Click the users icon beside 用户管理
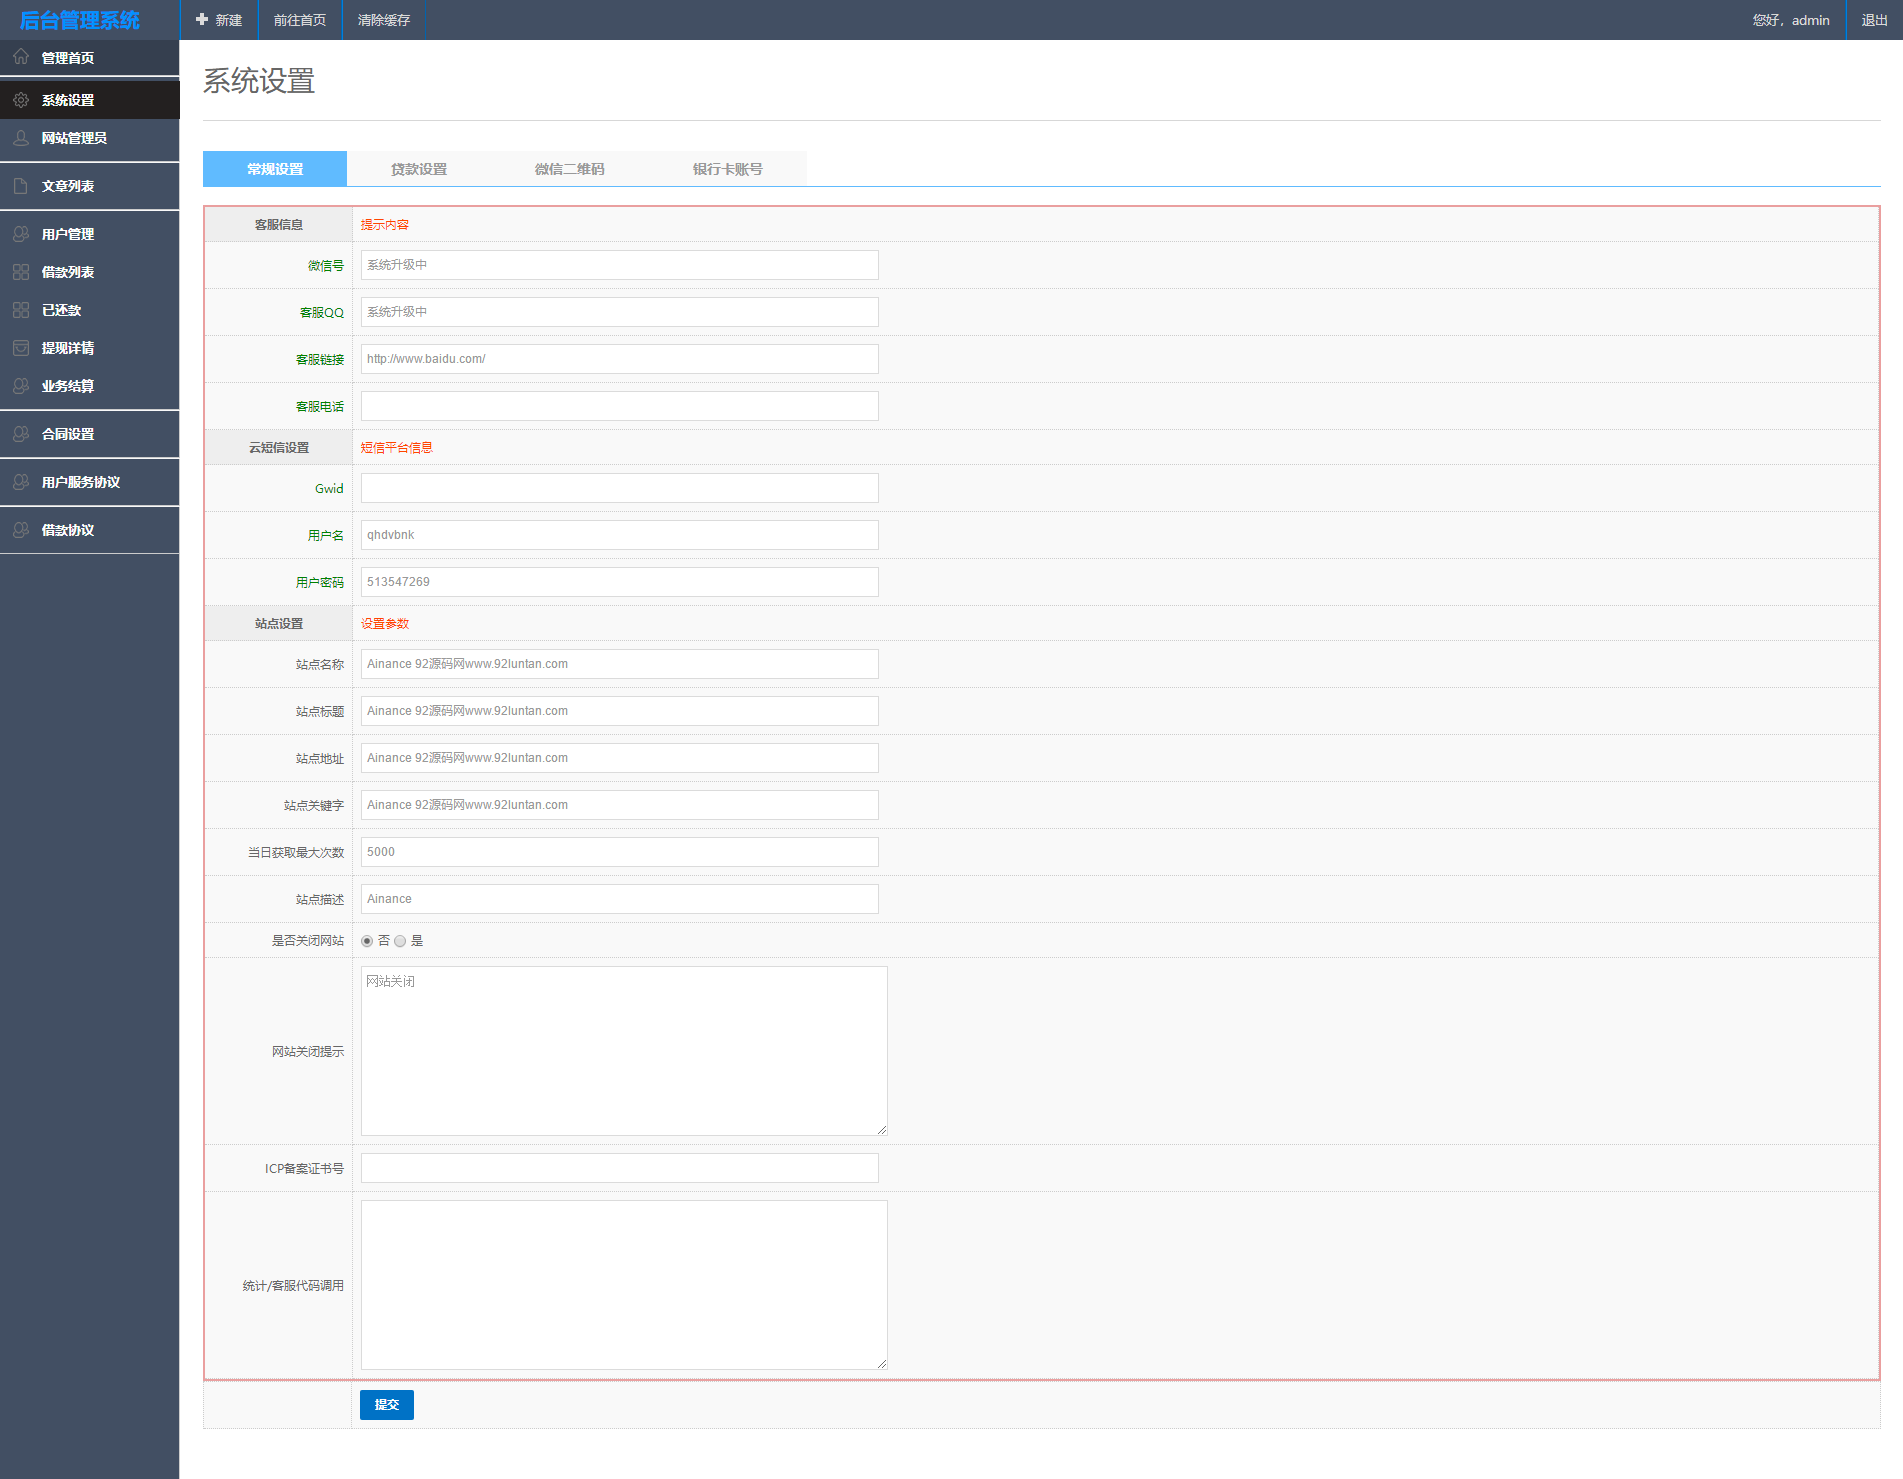1903x1479 pixels. [21, 234]
